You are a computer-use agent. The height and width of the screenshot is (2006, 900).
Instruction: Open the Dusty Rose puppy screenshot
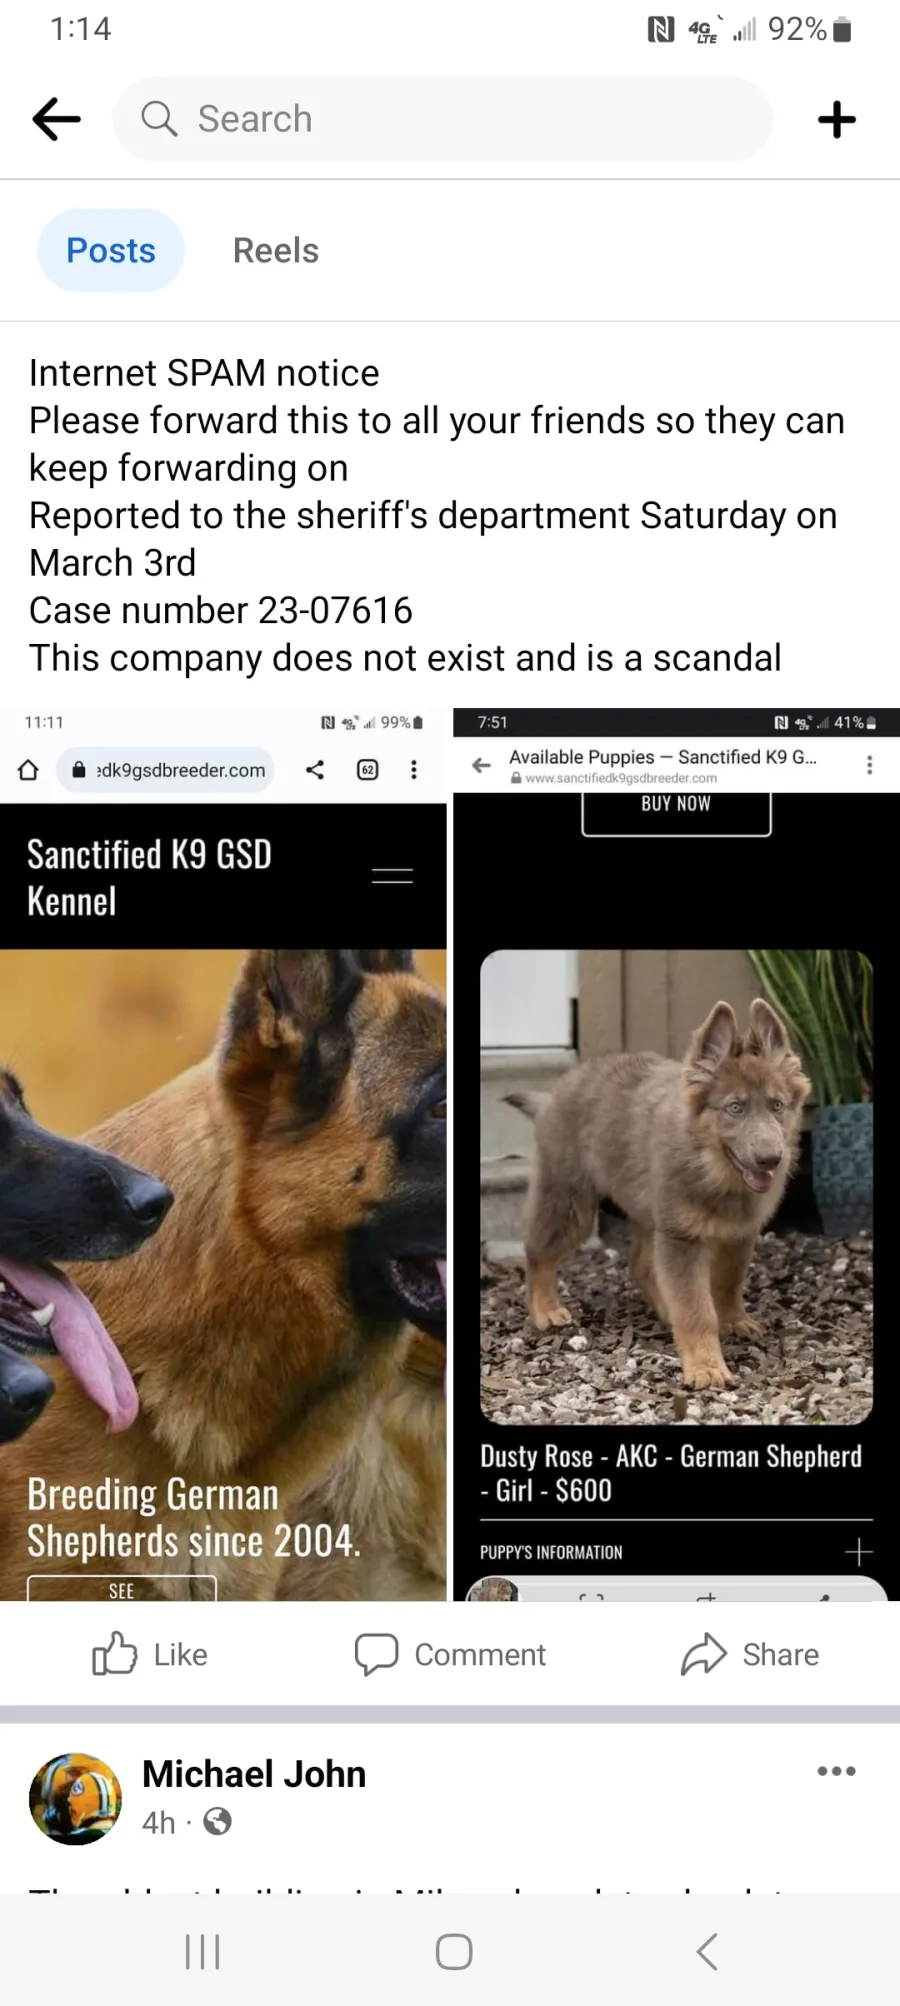676,1154
